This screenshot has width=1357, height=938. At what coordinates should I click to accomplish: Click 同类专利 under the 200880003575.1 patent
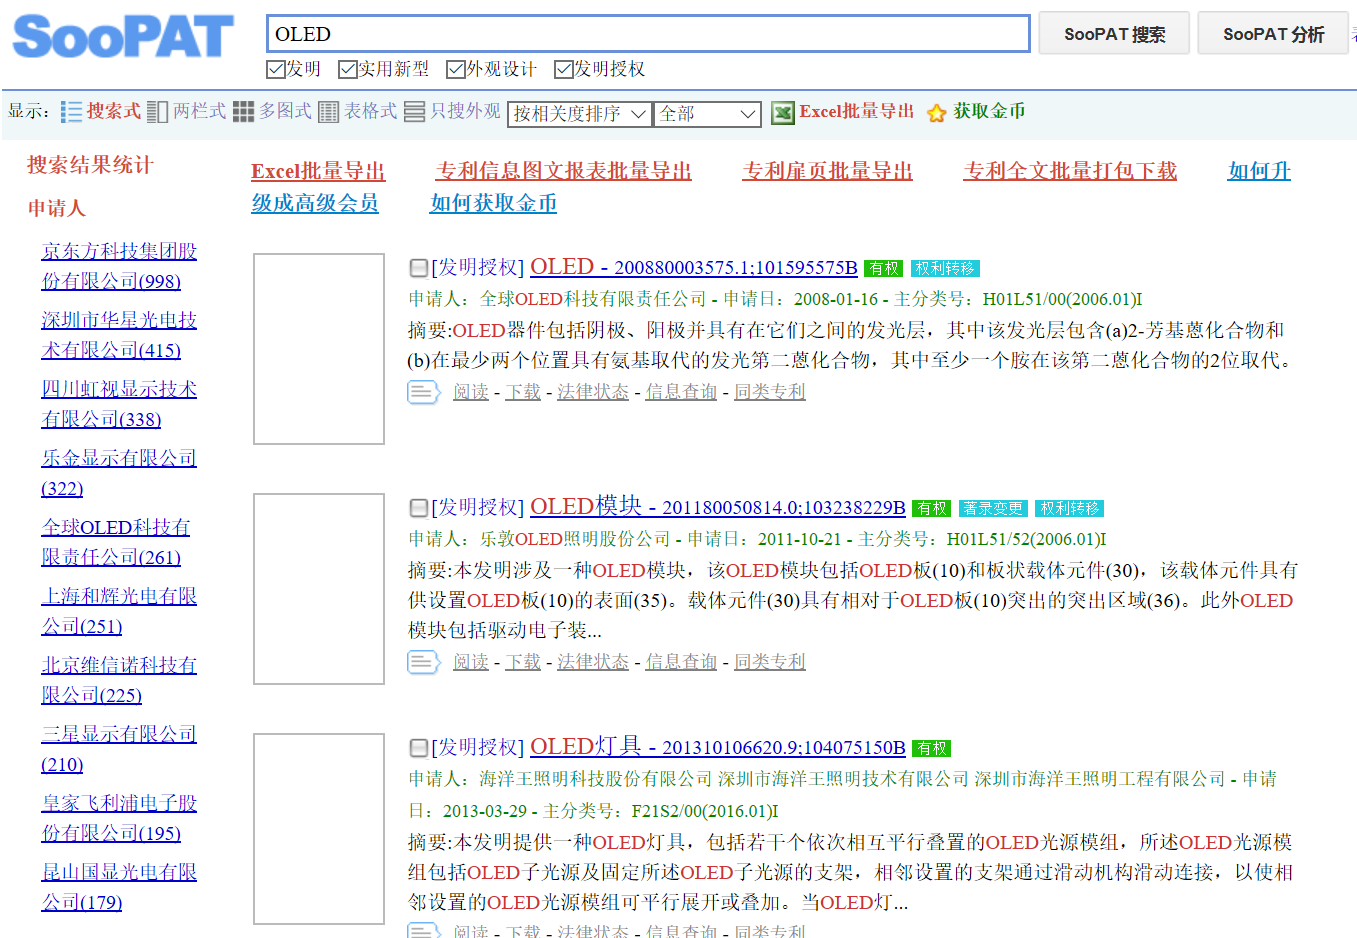click(x=770, y=392)
